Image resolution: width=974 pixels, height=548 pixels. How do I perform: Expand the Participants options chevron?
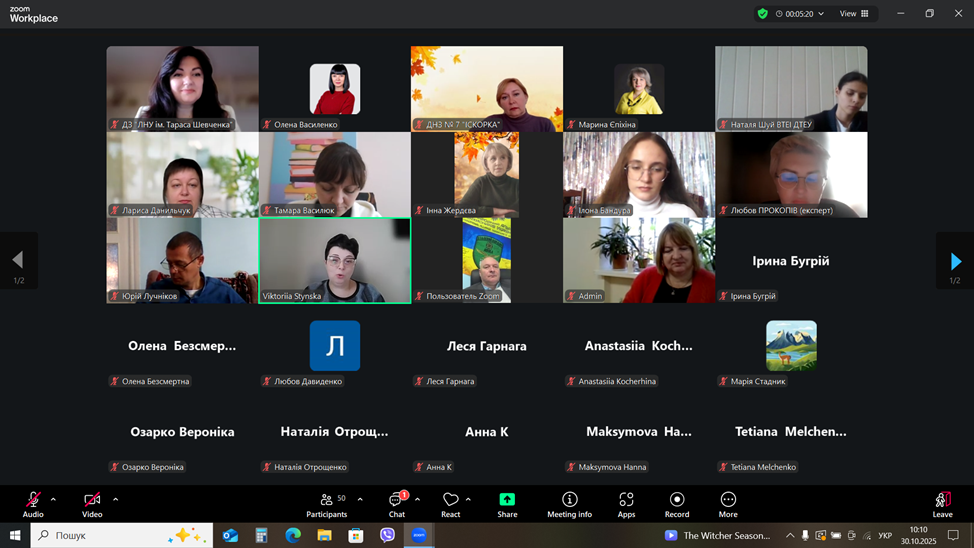coord(360,499)
